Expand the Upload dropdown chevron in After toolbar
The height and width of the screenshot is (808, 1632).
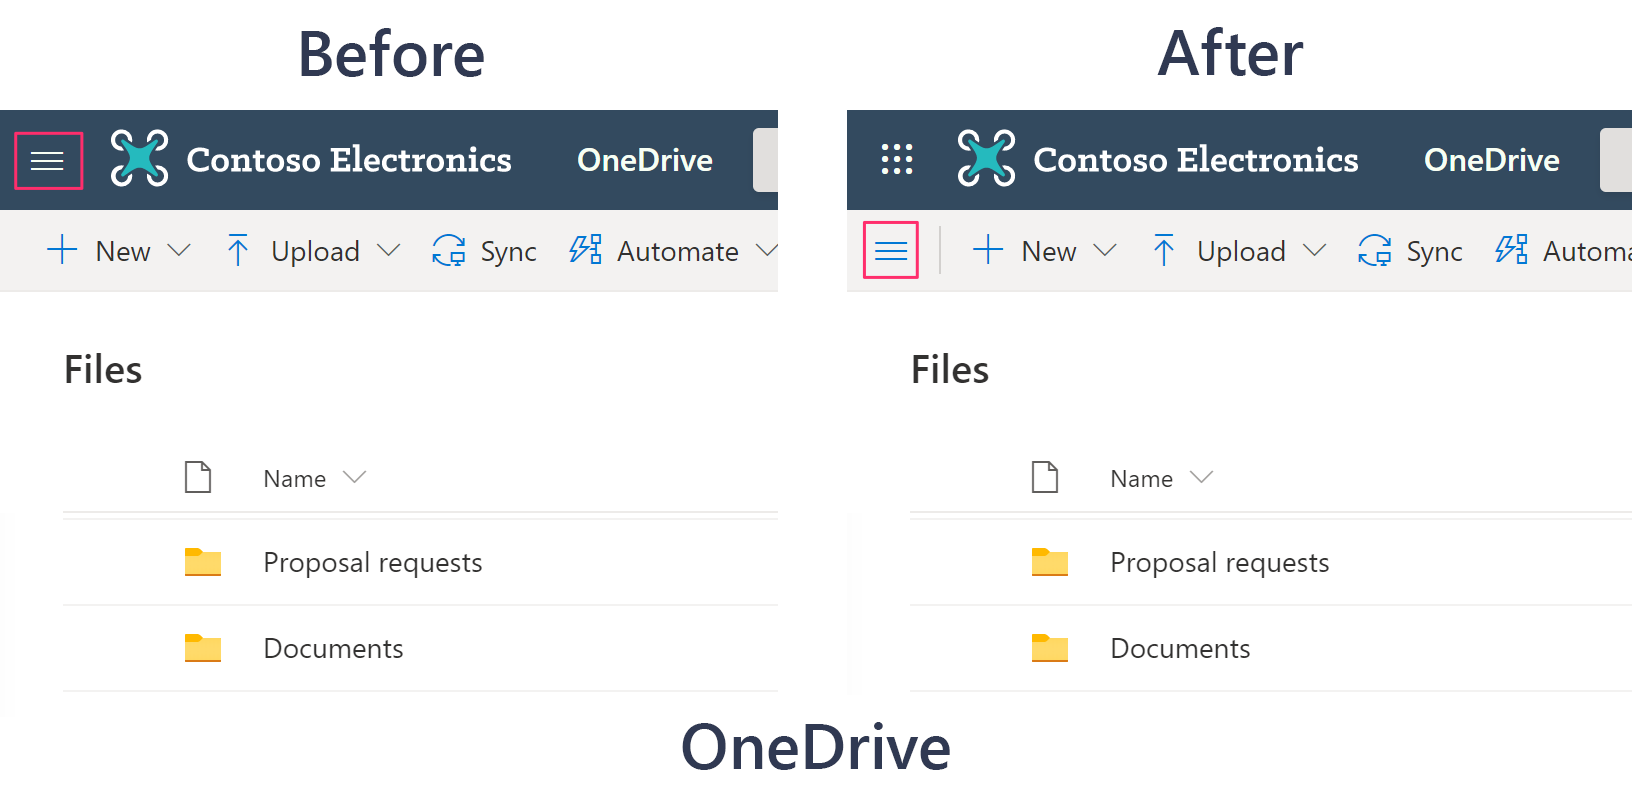[1315, 250]
